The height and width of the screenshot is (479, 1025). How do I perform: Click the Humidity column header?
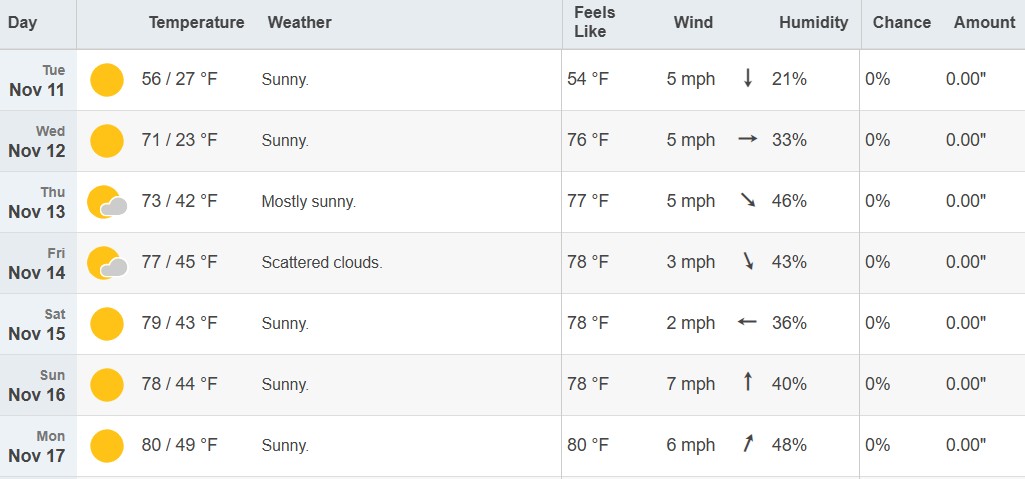pyautogui.click(x=813, y=23)
